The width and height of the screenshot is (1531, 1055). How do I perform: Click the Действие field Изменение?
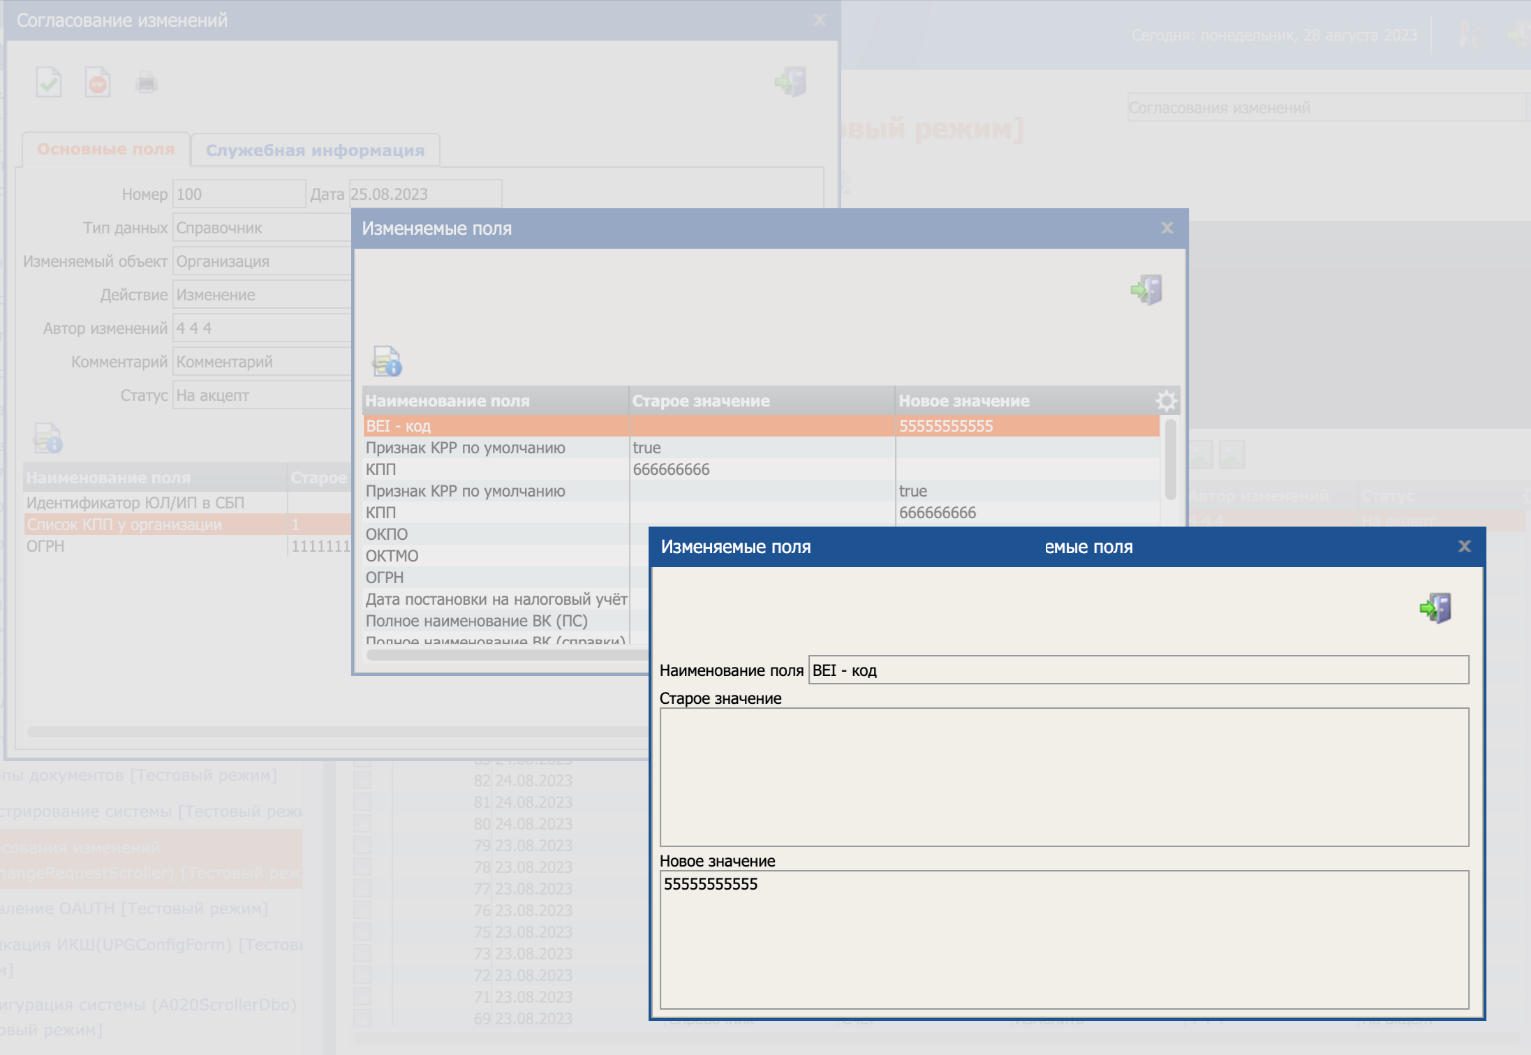262,295
